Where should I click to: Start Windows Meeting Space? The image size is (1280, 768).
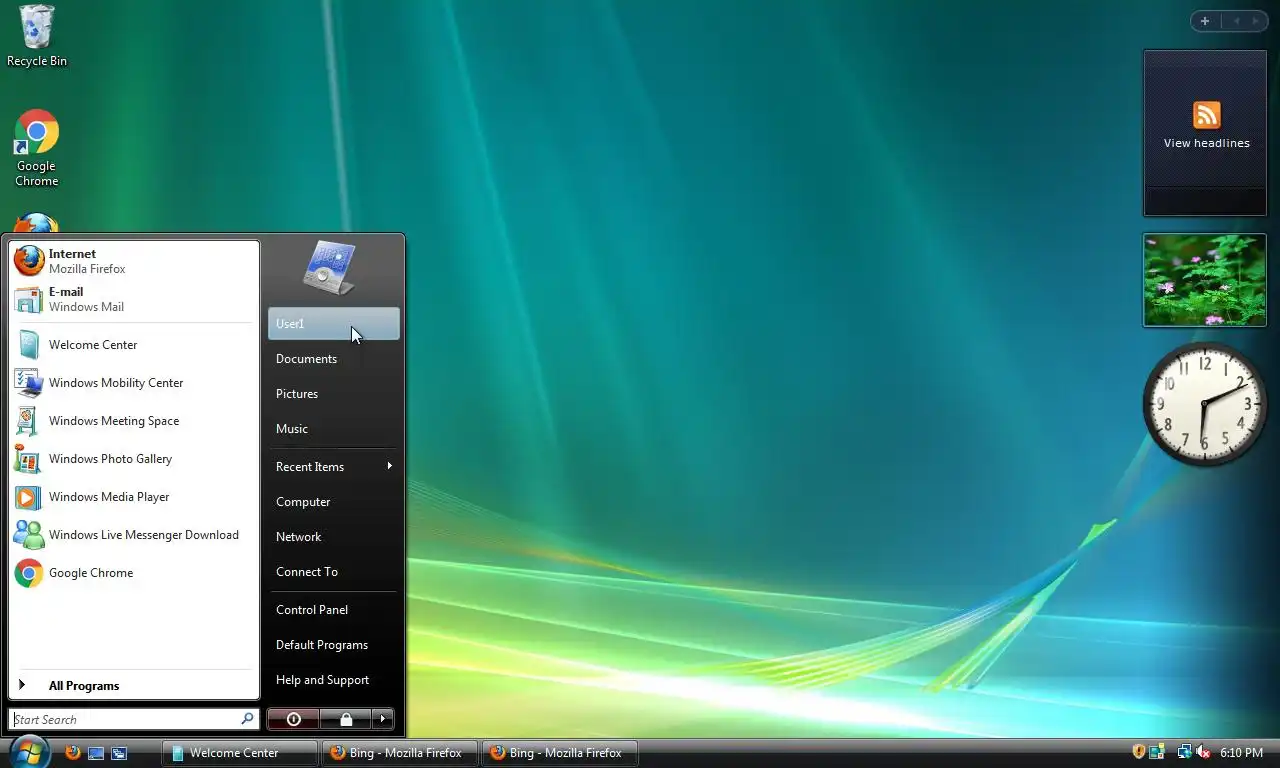click(x=134, y=421)
